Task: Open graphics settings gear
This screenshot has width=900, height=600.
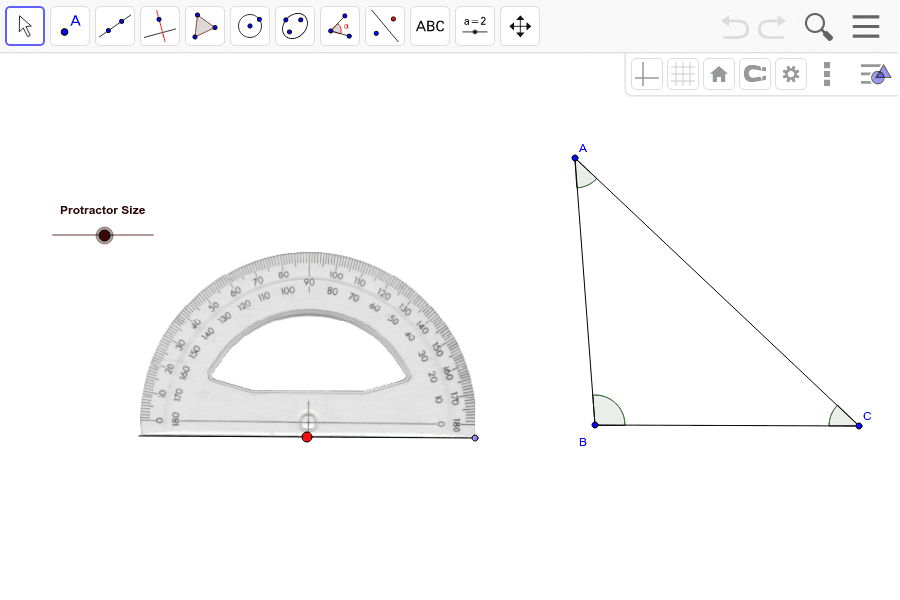Action: [x=791, y=74]
